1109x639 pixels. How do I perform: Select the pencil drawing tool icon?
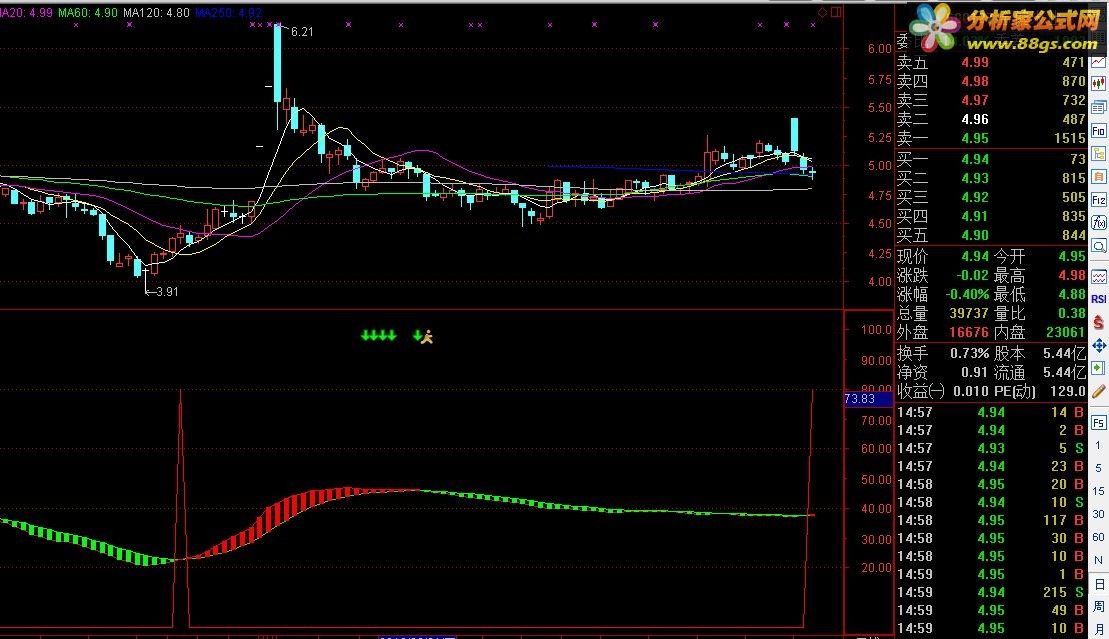(1098, 391)
